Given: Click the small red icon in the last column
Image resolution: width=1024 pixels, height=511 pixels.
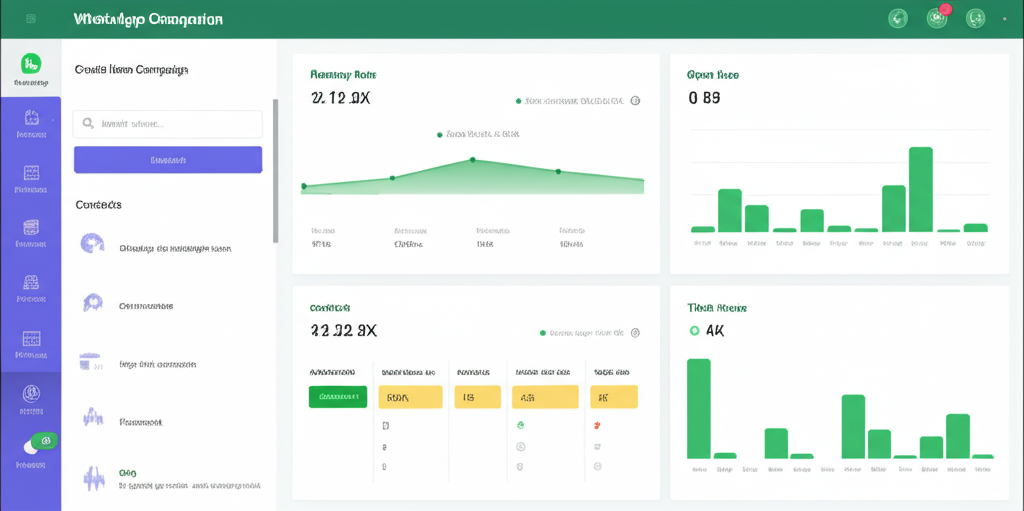Looking at the screenshot, I should [x=598, y=425].
